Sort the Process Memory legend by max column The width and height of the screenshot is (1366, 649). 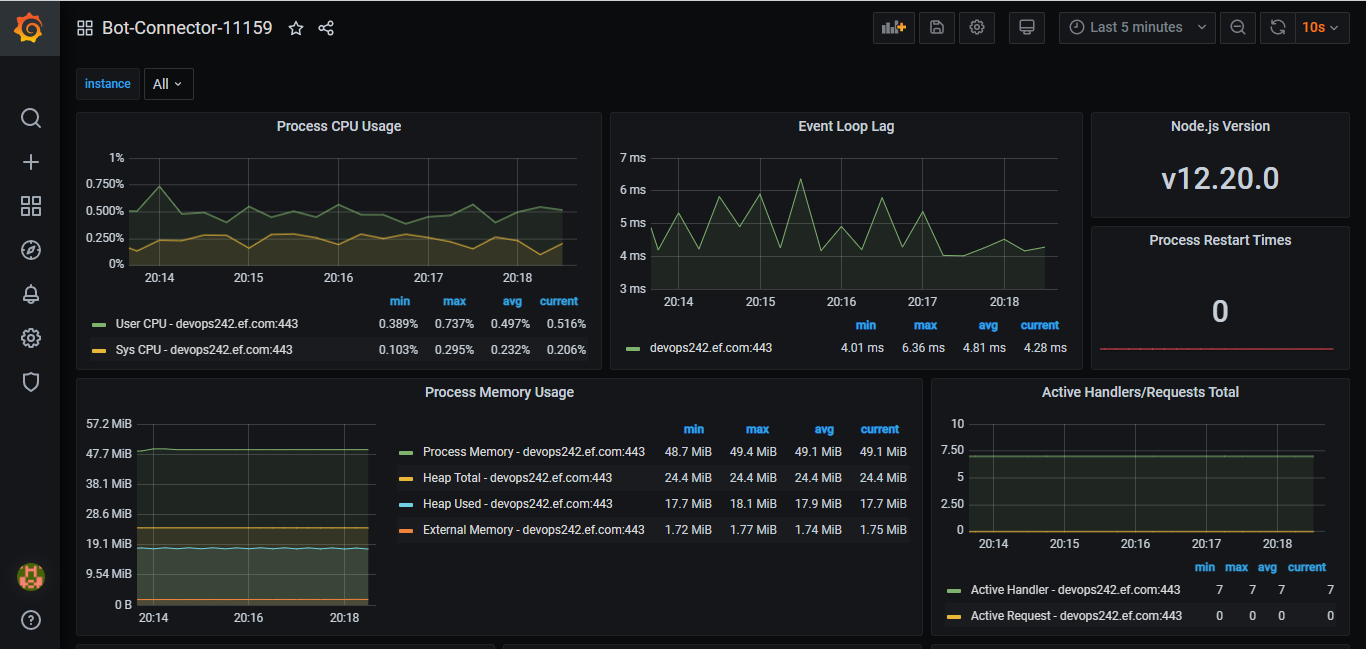[756, 429]
